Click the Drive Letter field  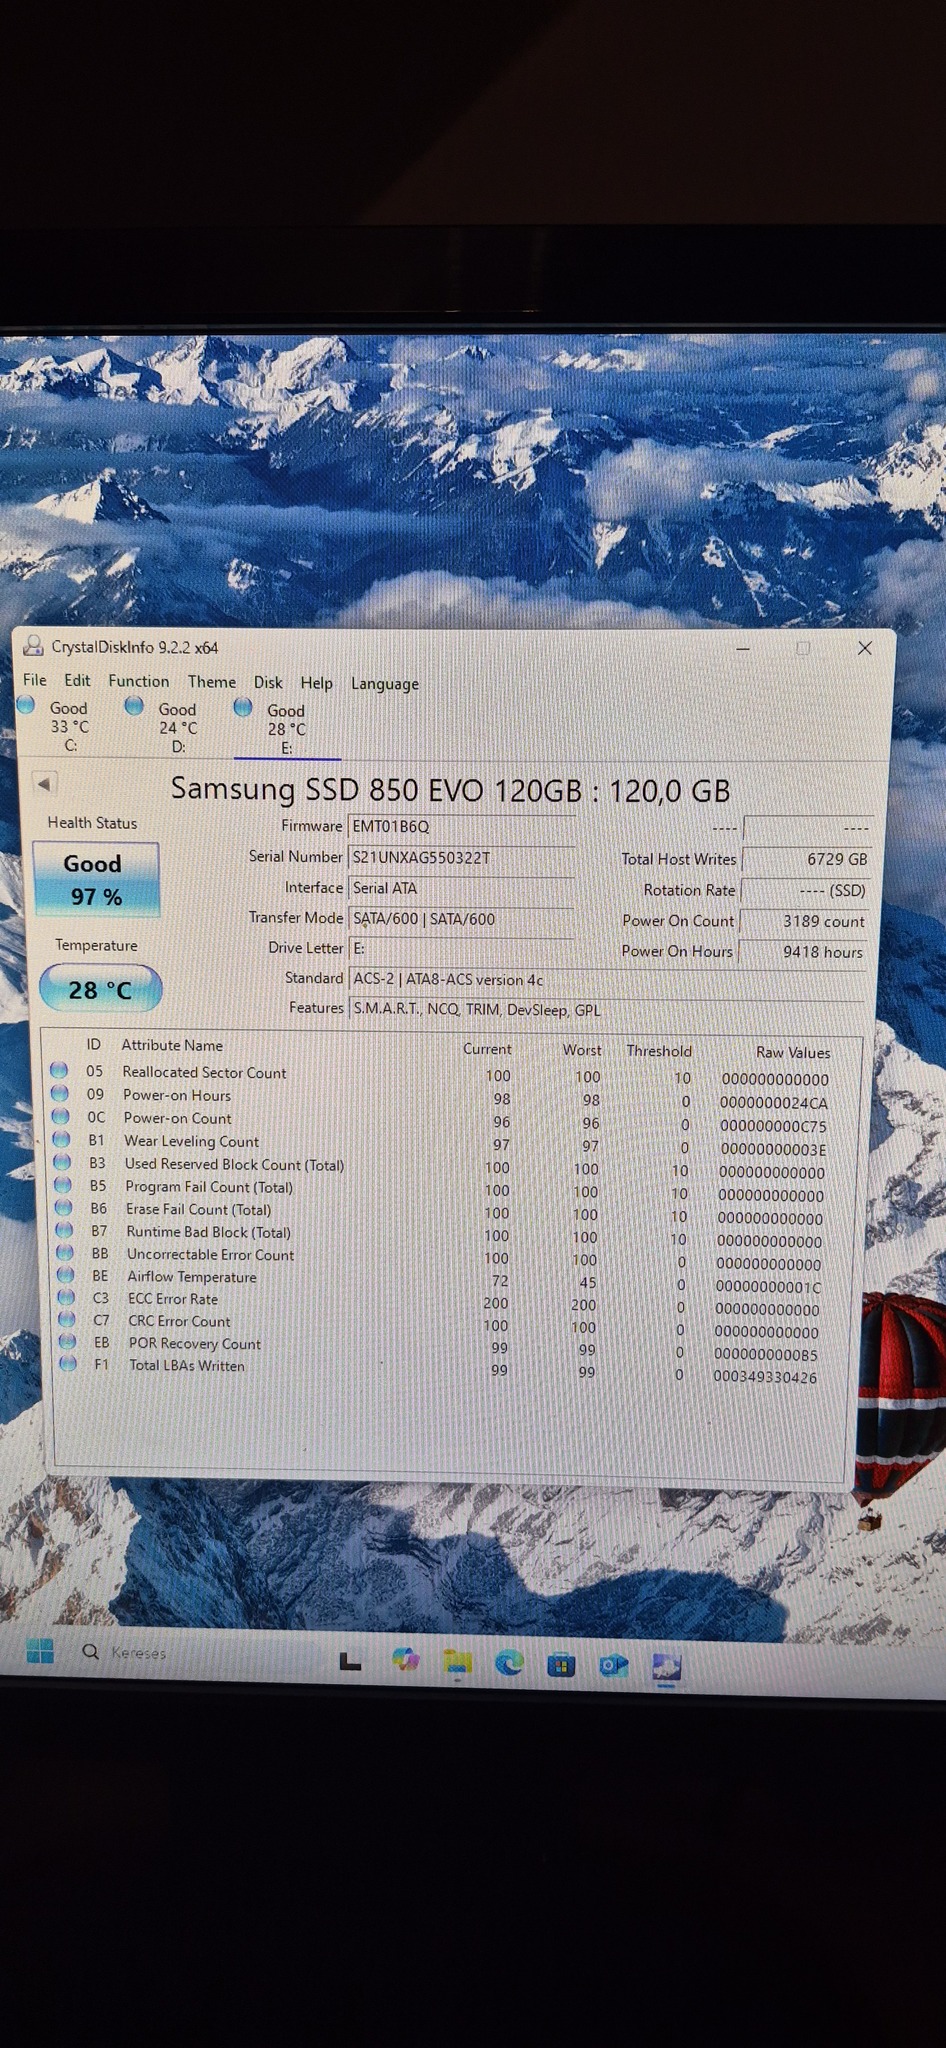461,948
